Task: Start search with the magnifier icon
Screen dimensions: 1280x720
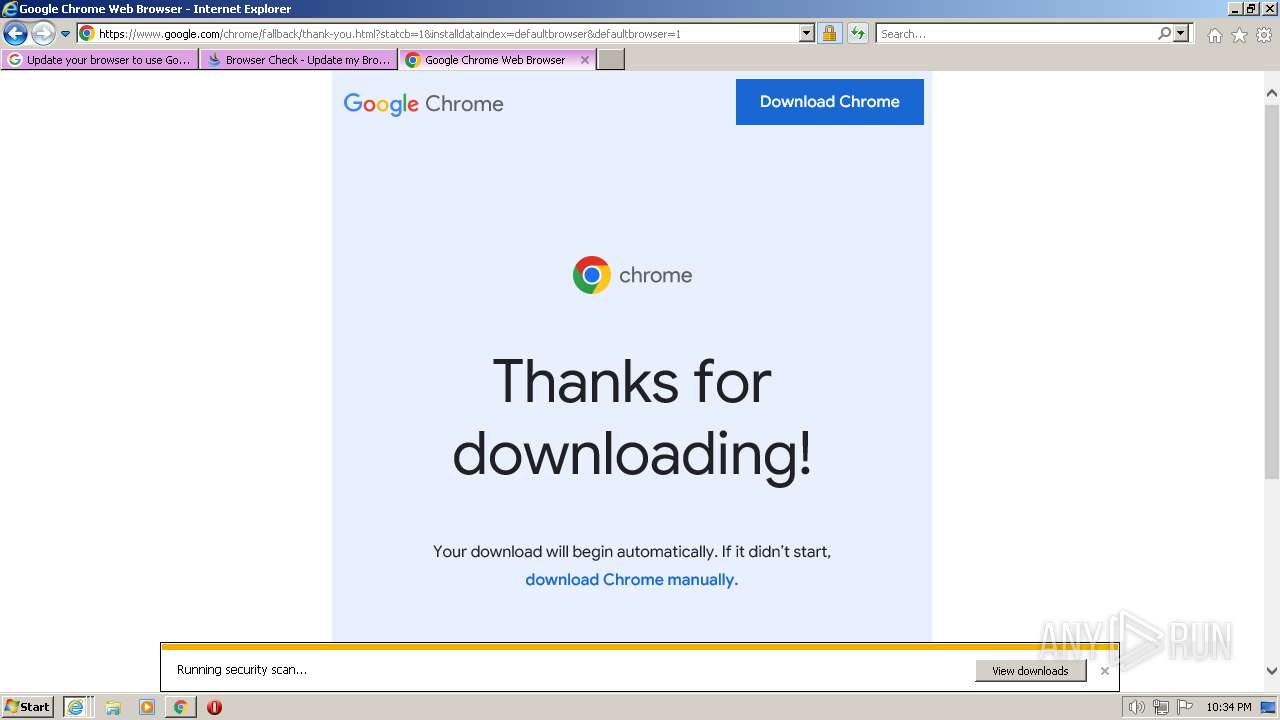Action: (x=1164, y=33)
